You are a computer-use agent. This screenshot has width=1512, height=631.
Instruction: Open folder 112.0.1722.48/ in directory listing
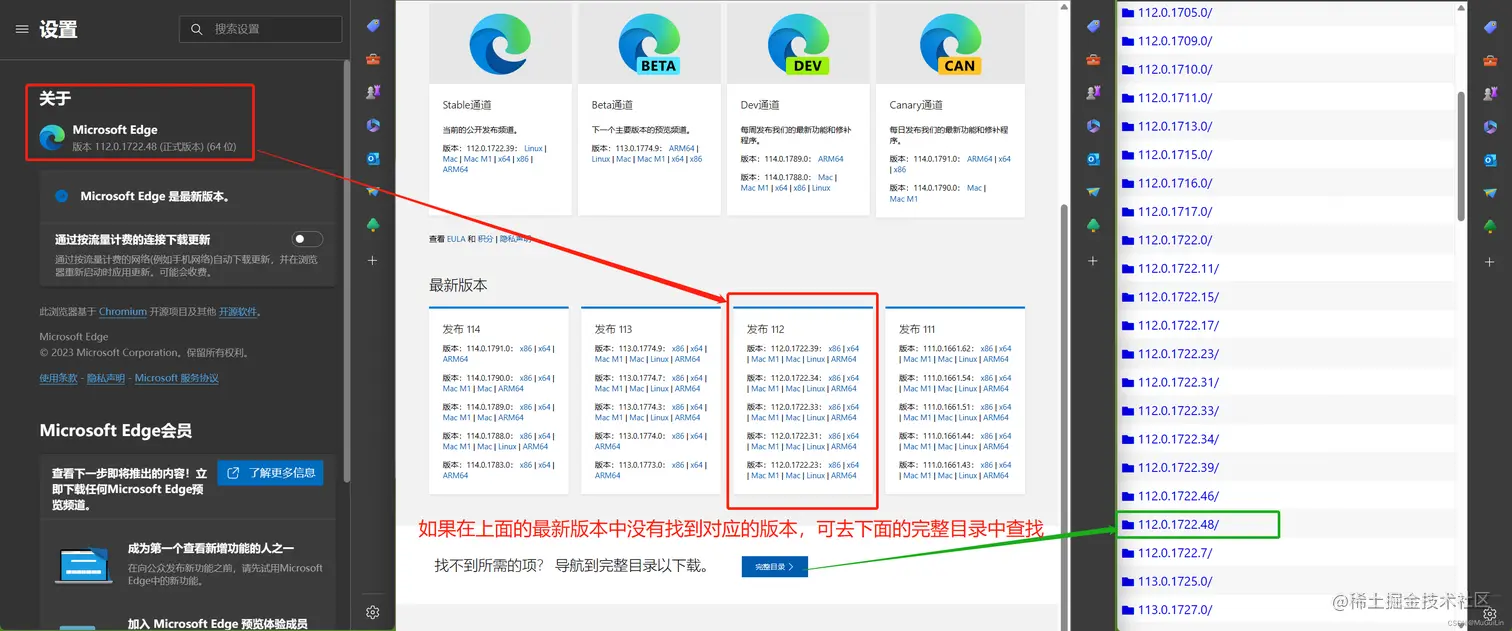[x=1178, y=525]
